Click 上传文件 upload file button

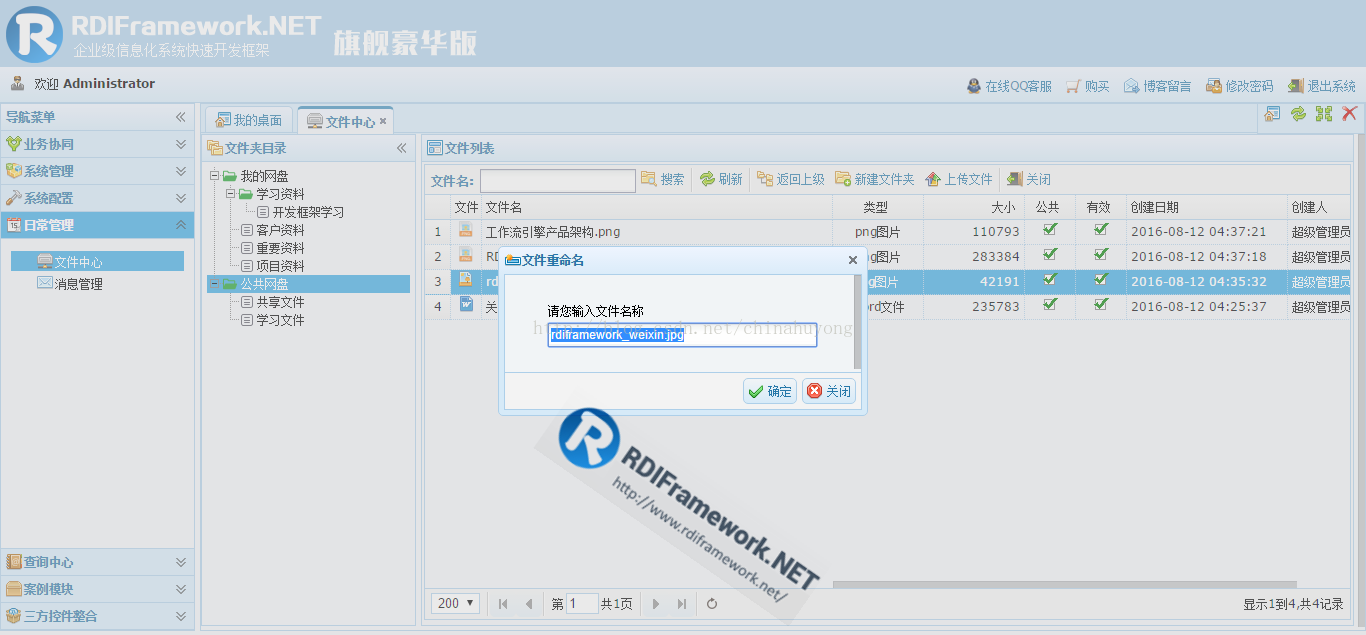(x=959, y=179)
